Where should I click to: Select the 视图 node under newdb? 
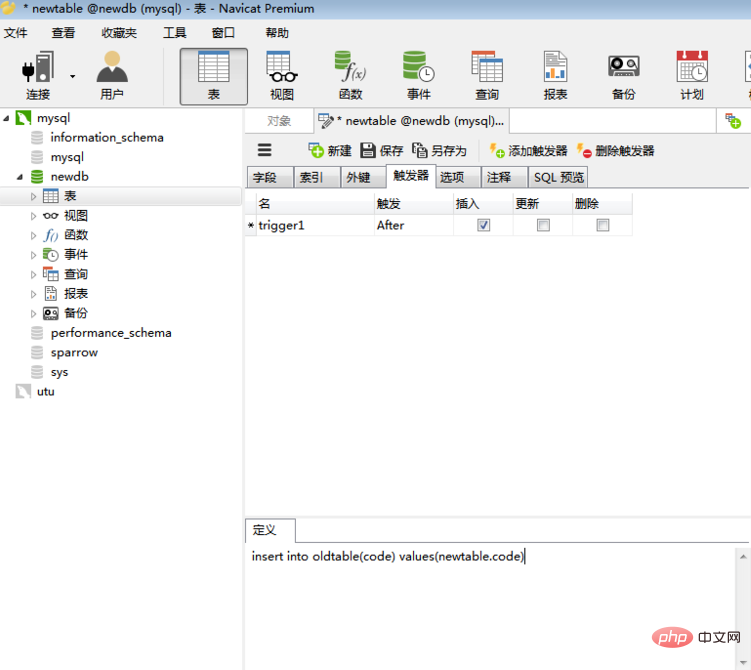click(76, 216)
